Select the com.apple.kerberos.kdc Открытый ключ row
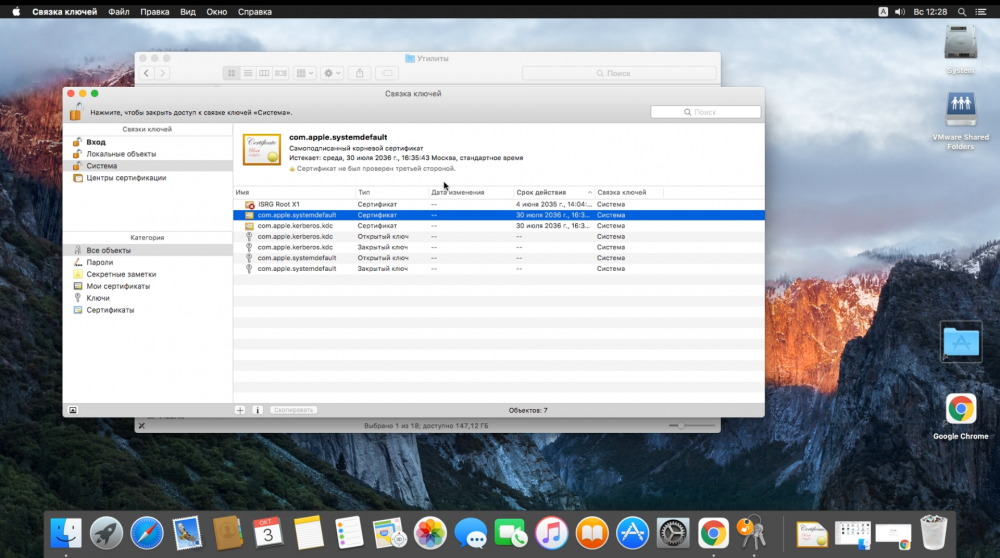The image size is (1000, 558). (499, 237)
